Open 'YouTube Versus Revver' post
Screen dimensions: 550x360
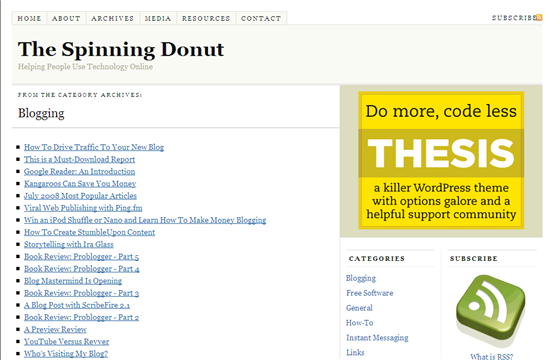point(66,341)
